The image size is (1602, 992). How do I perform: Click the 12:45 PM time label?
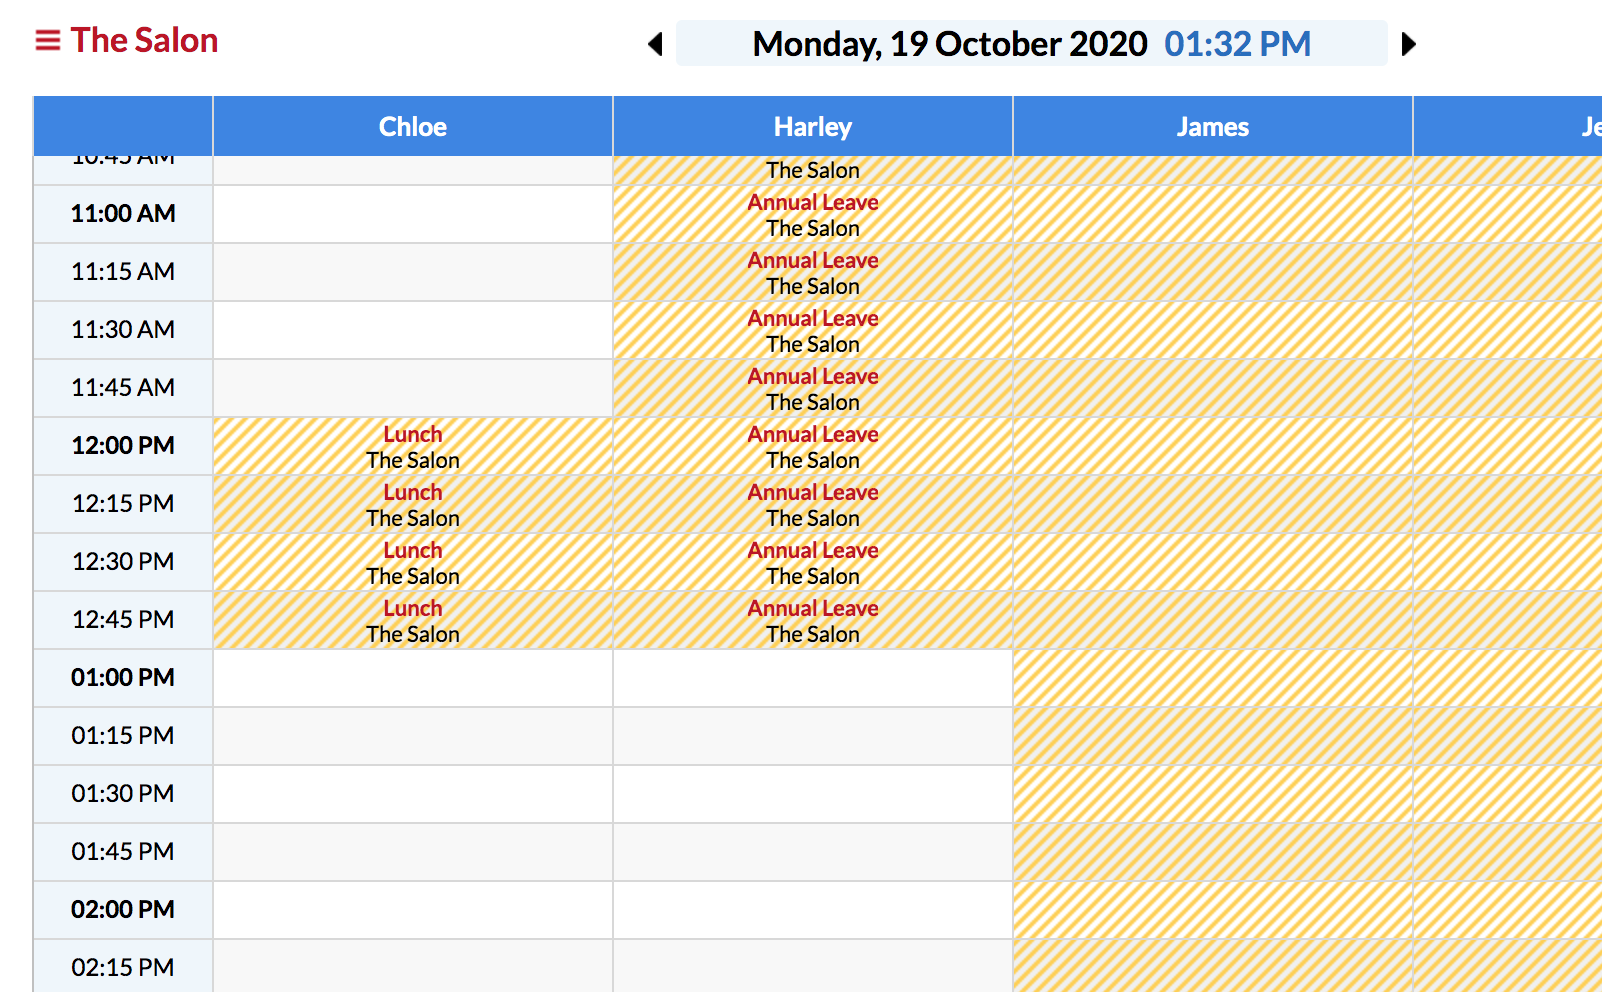pyautogui.click(x=123, y=620)
